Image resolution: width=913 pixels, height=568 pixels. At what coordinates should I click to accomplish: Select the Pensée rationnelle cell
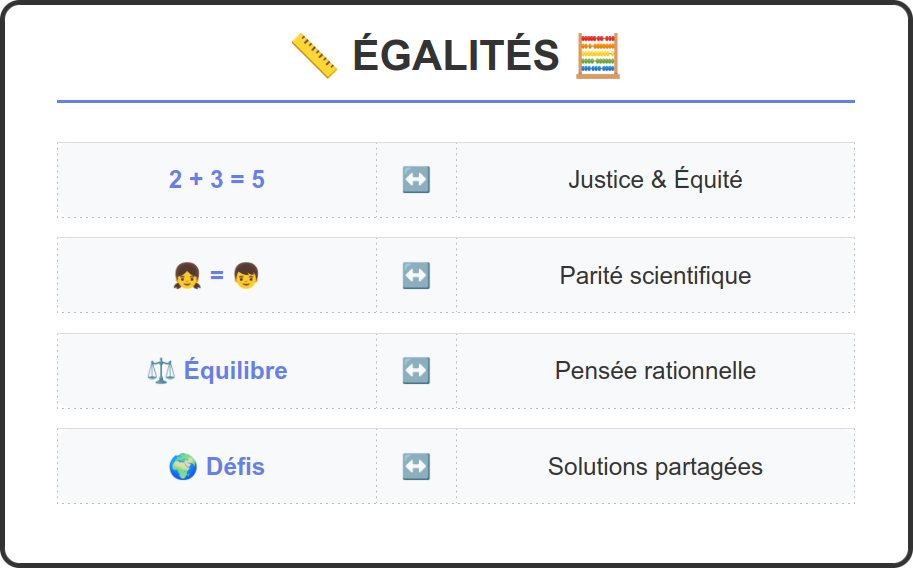tap(655, 371)
